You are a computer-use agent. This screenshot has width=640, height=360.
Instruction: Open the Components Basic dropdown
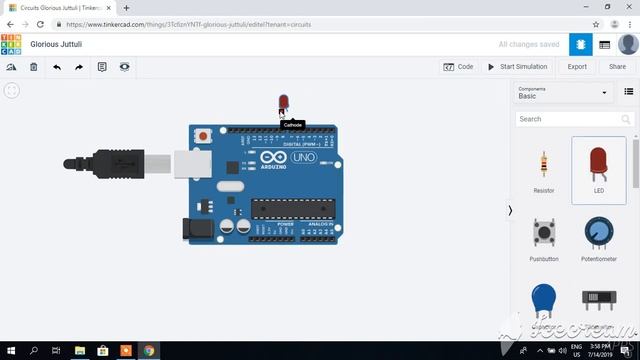[x=562, y=93]
